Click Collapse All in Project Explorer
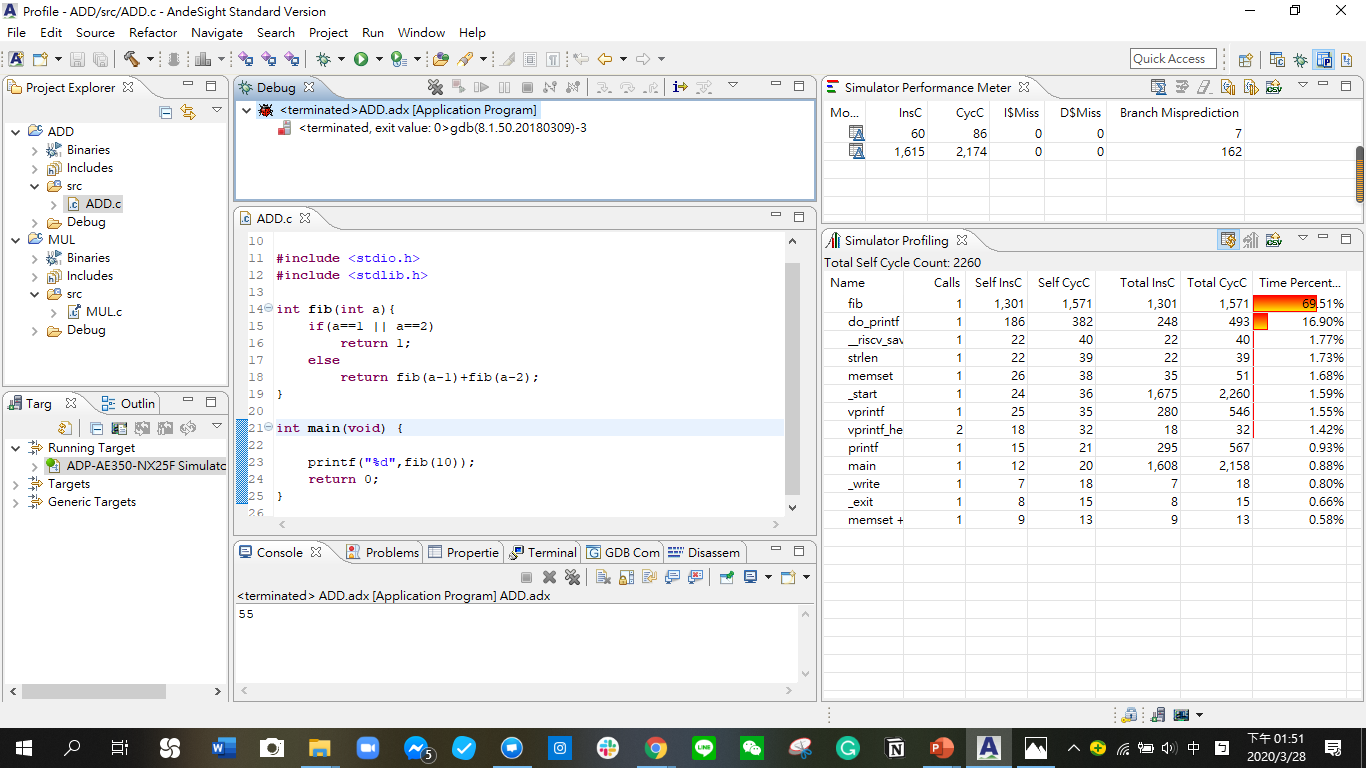The height and width of the screenshot is (768, 1366). 166,112
